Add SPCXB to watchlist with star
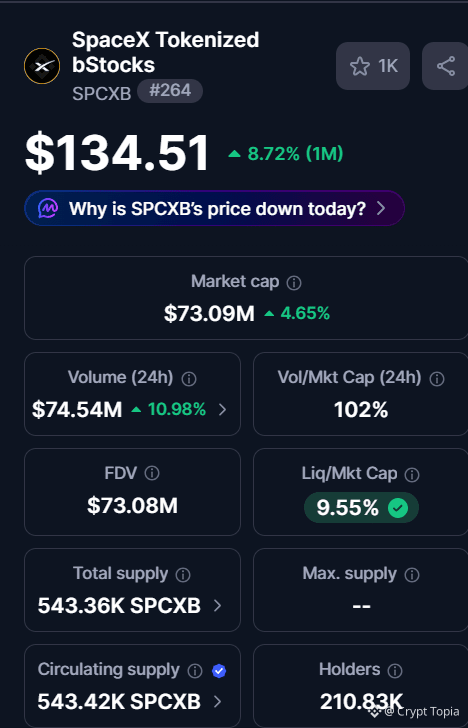The height and width of the screenshot is (728, 468). coord(373,66)
